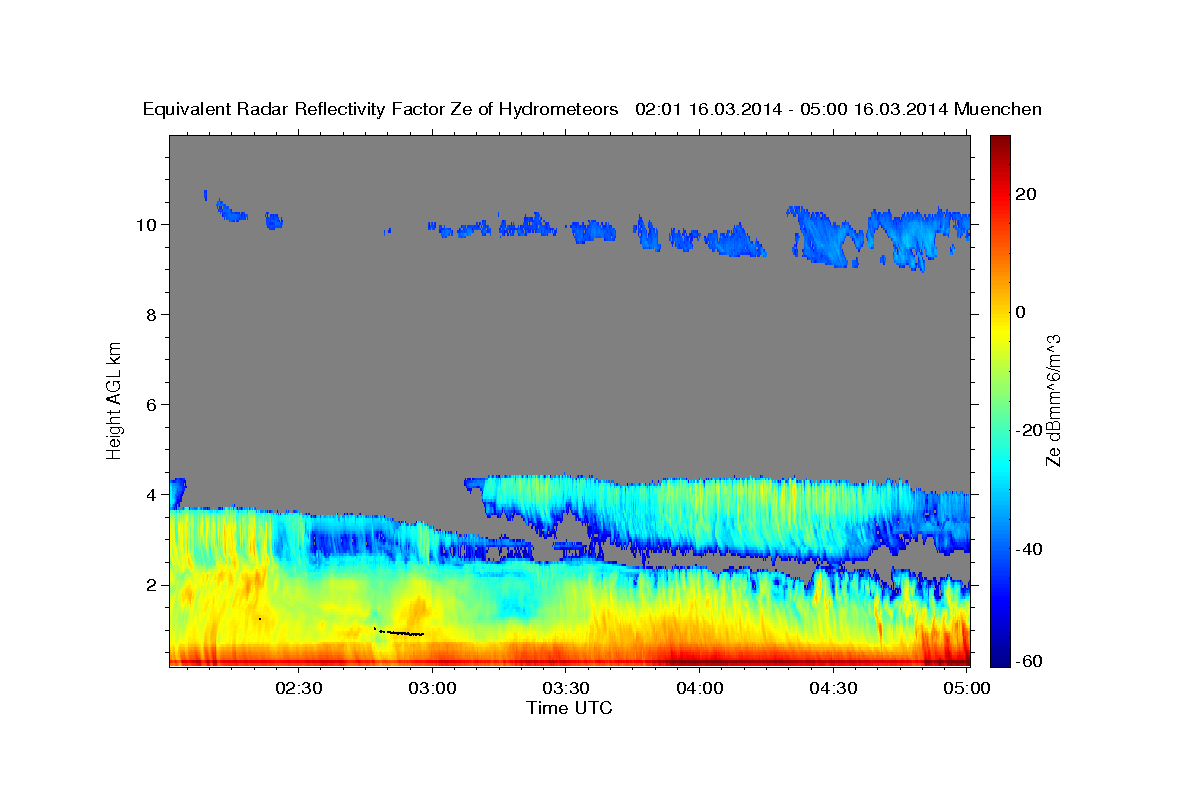Click the 'Ze dBmm^6/m^3' colorbar unit label
This screenshot has height=800, width=1200.
click(1053, 400)
